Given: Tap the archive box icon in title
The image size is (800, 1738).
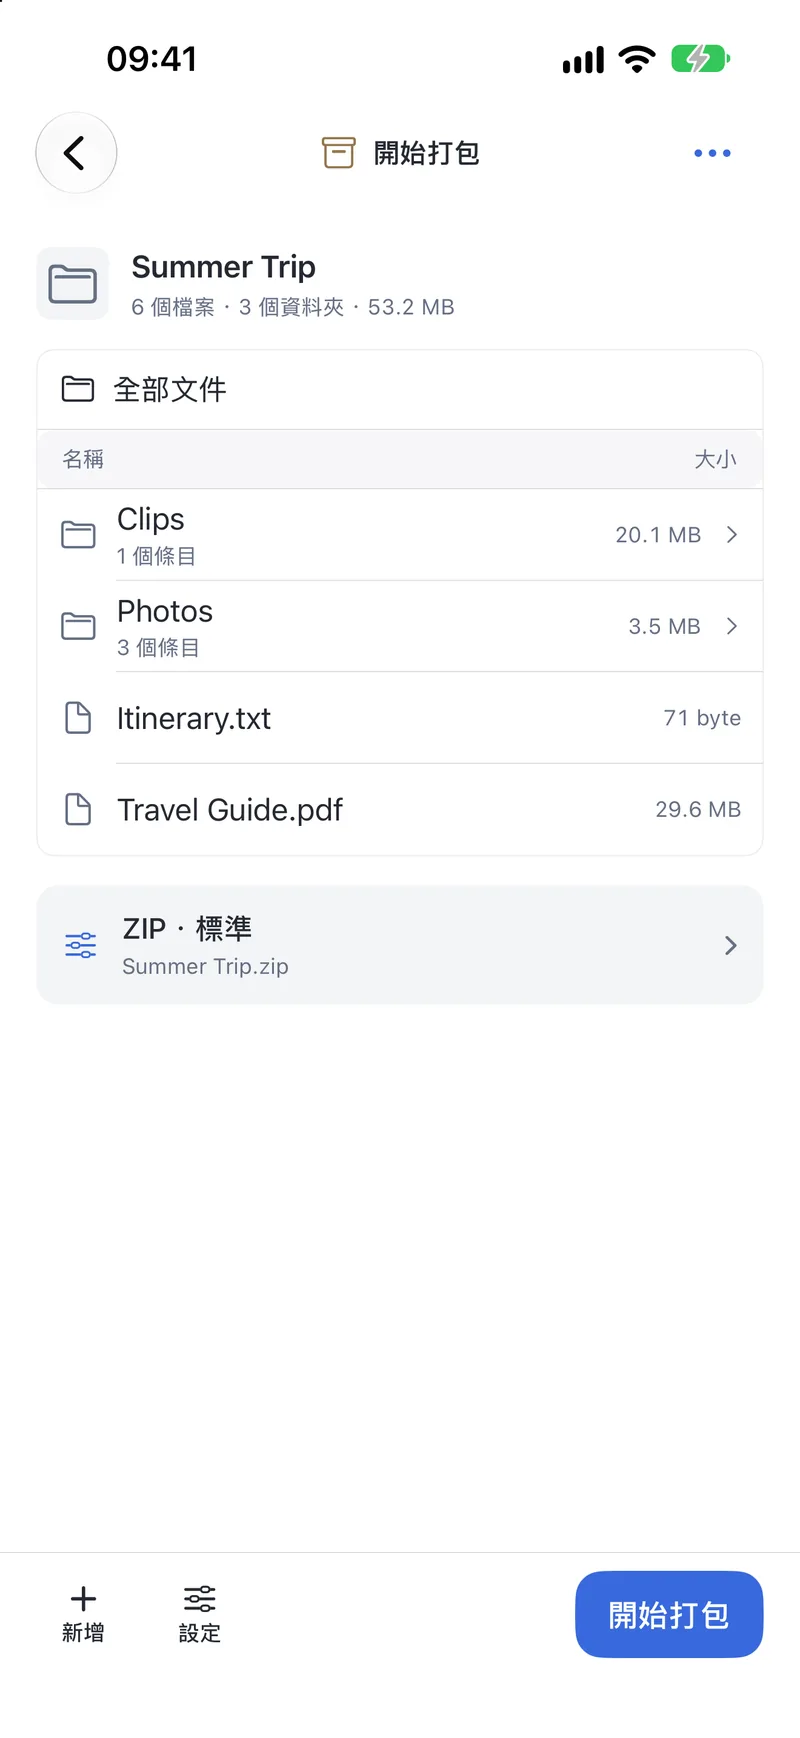Looking at the screenshot, I should coord(338,153).
